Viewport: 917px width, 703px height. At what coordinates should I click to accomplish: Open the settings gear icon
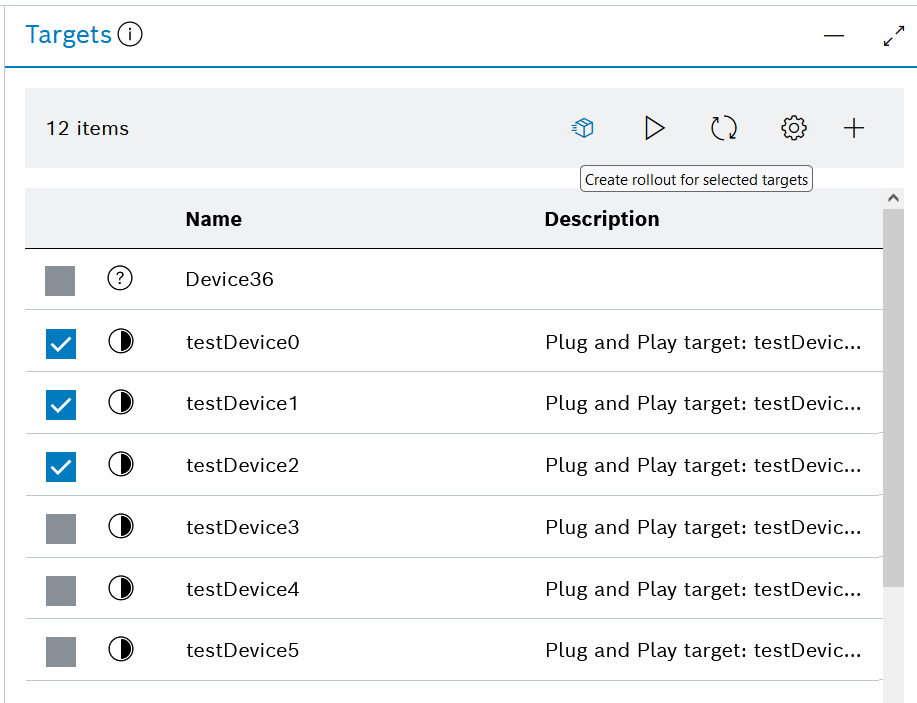[794, 128]
